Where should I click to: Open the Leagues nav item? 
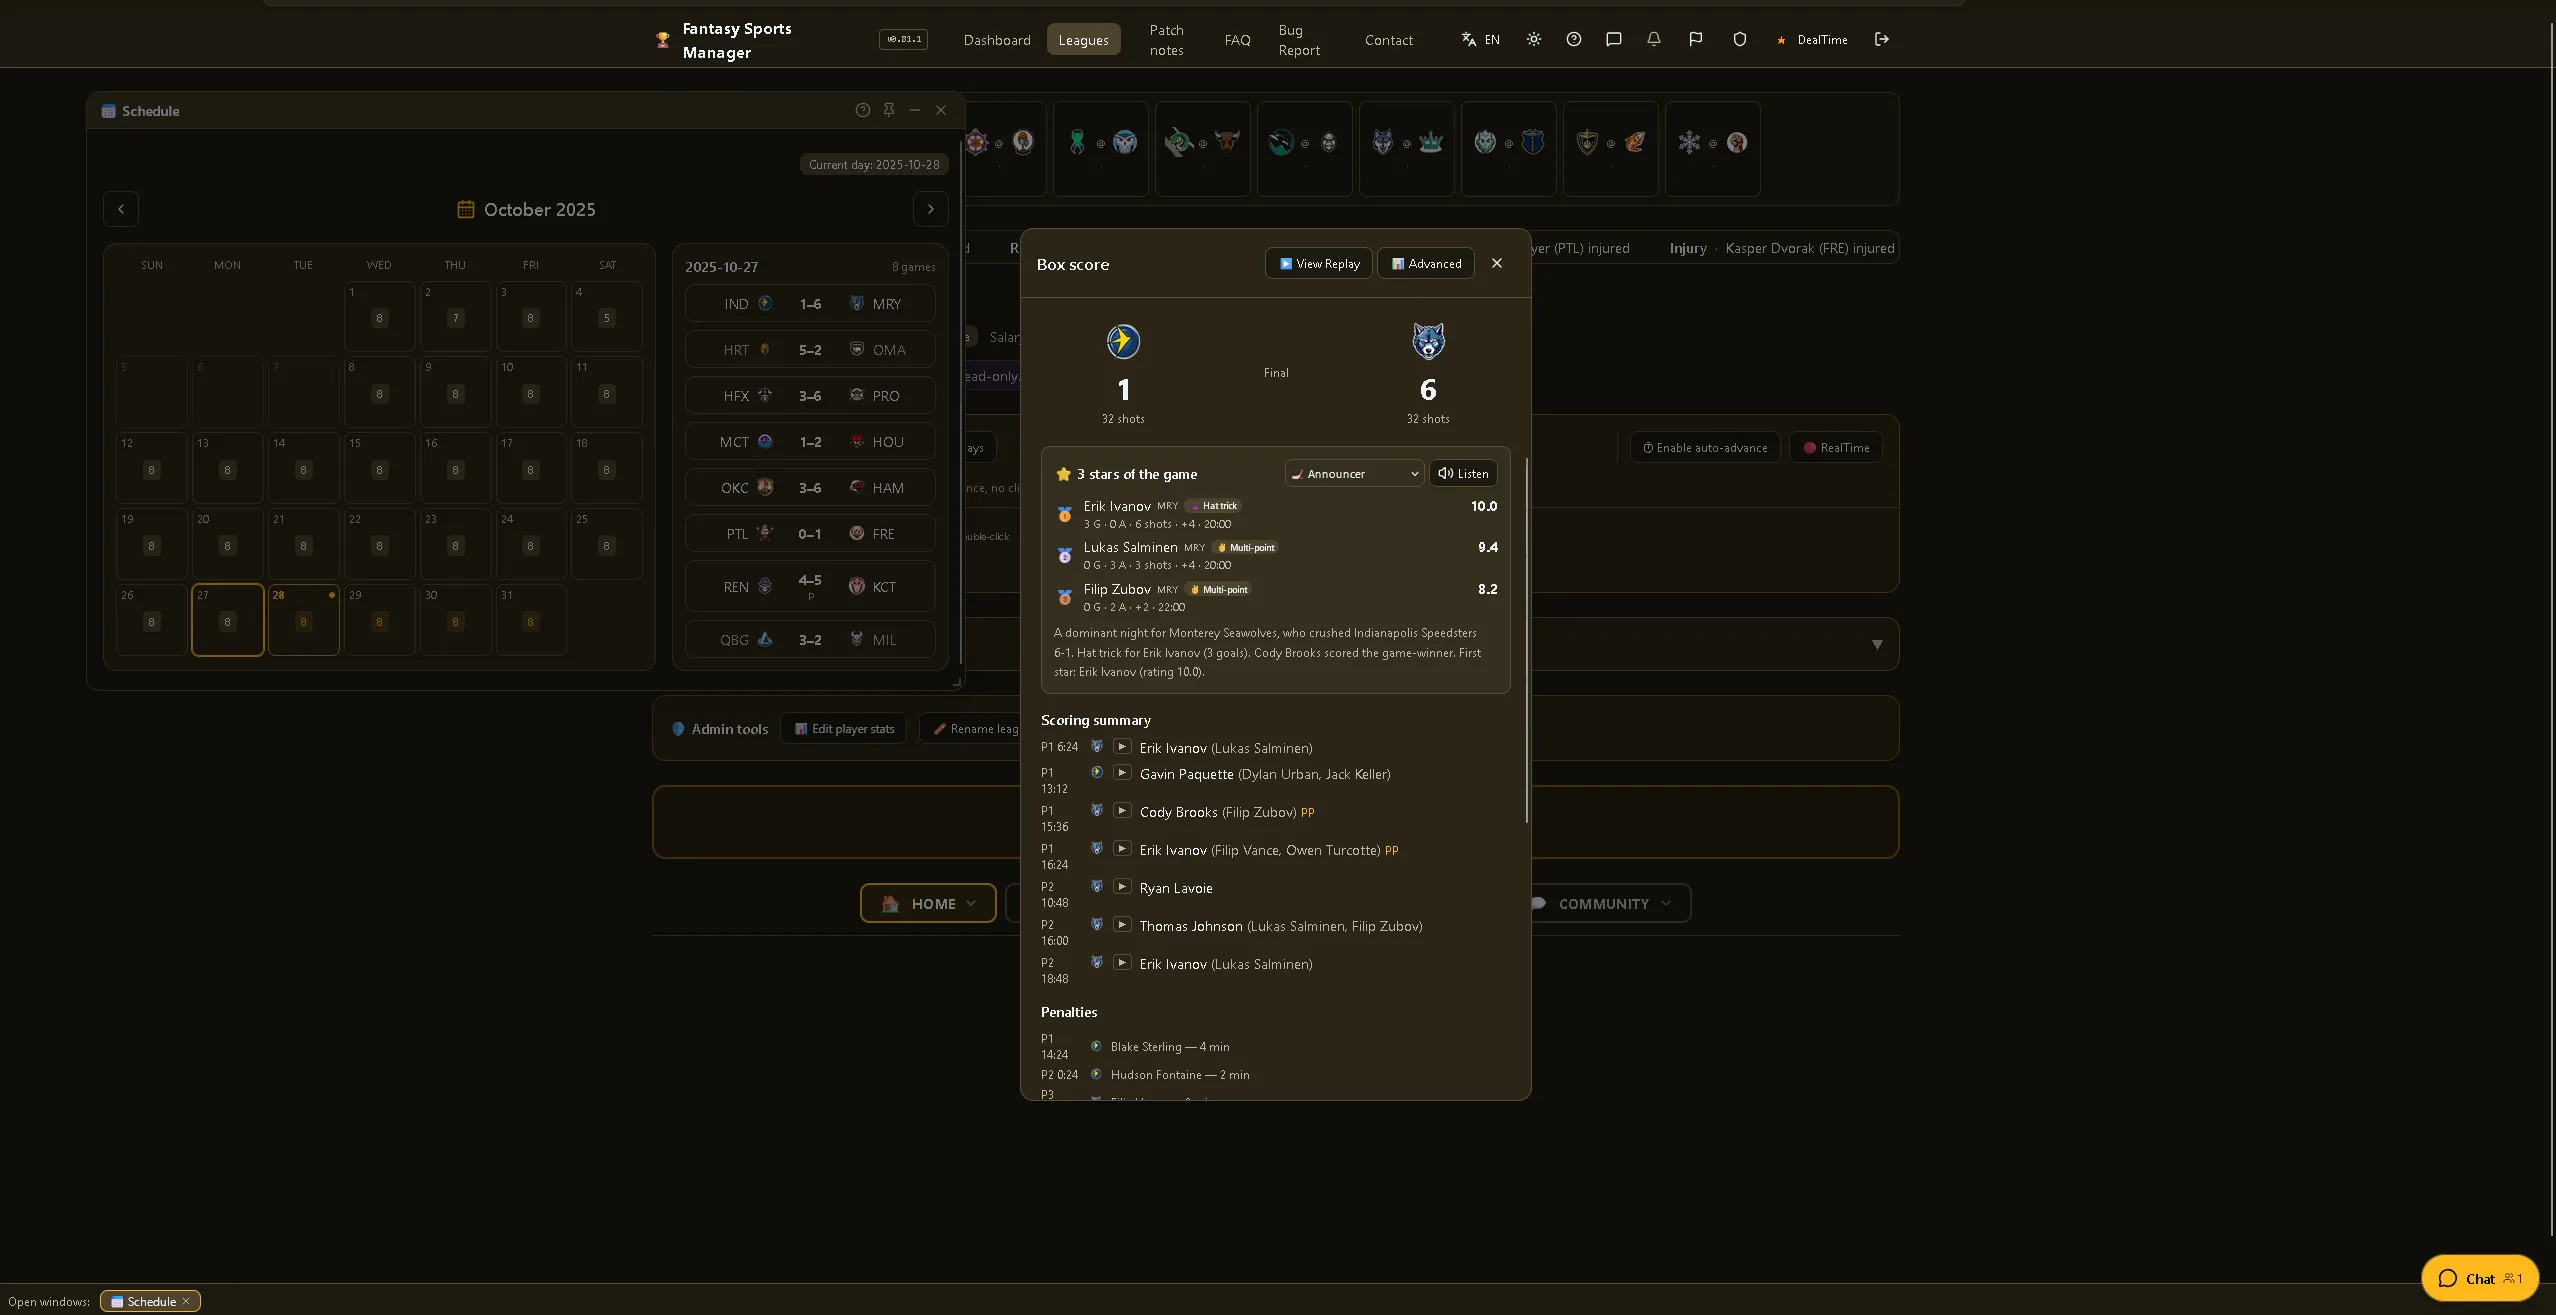click(x=1083, y=40)
